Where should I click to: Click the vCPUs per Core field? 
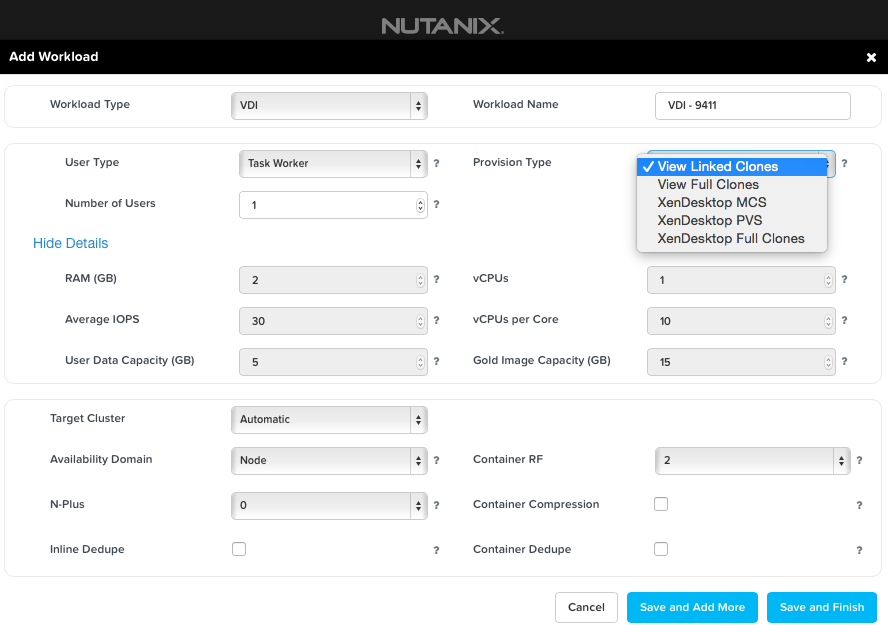[741, 321]
